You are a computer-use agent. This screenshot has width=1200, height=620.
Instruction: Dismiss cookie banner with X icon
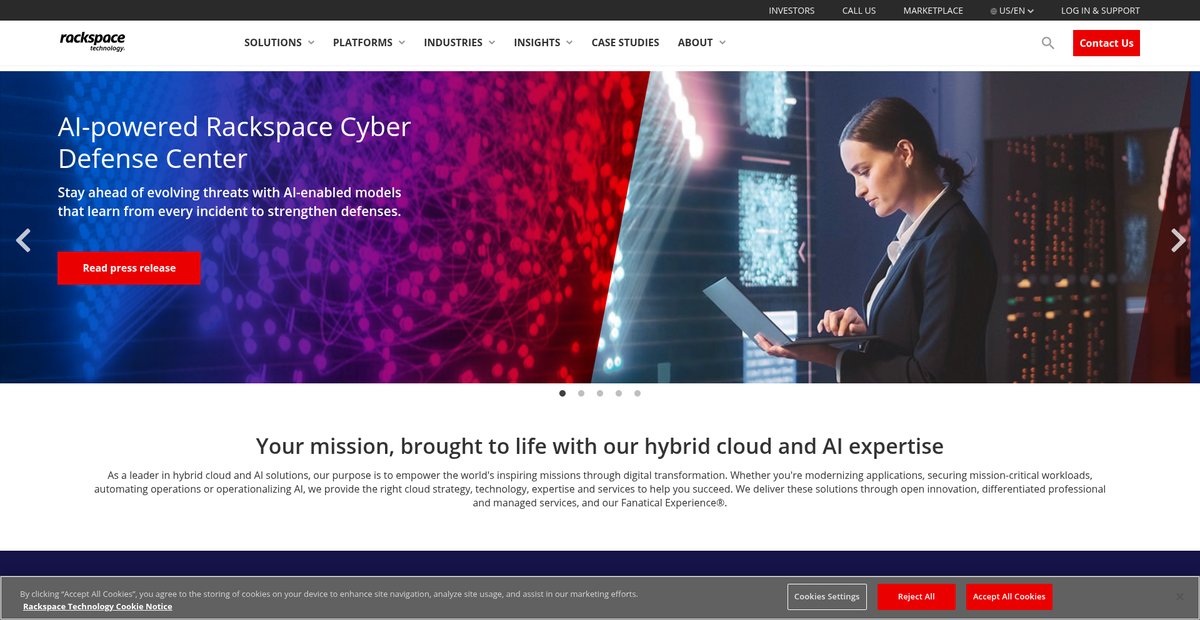(x=1179, y=597)
